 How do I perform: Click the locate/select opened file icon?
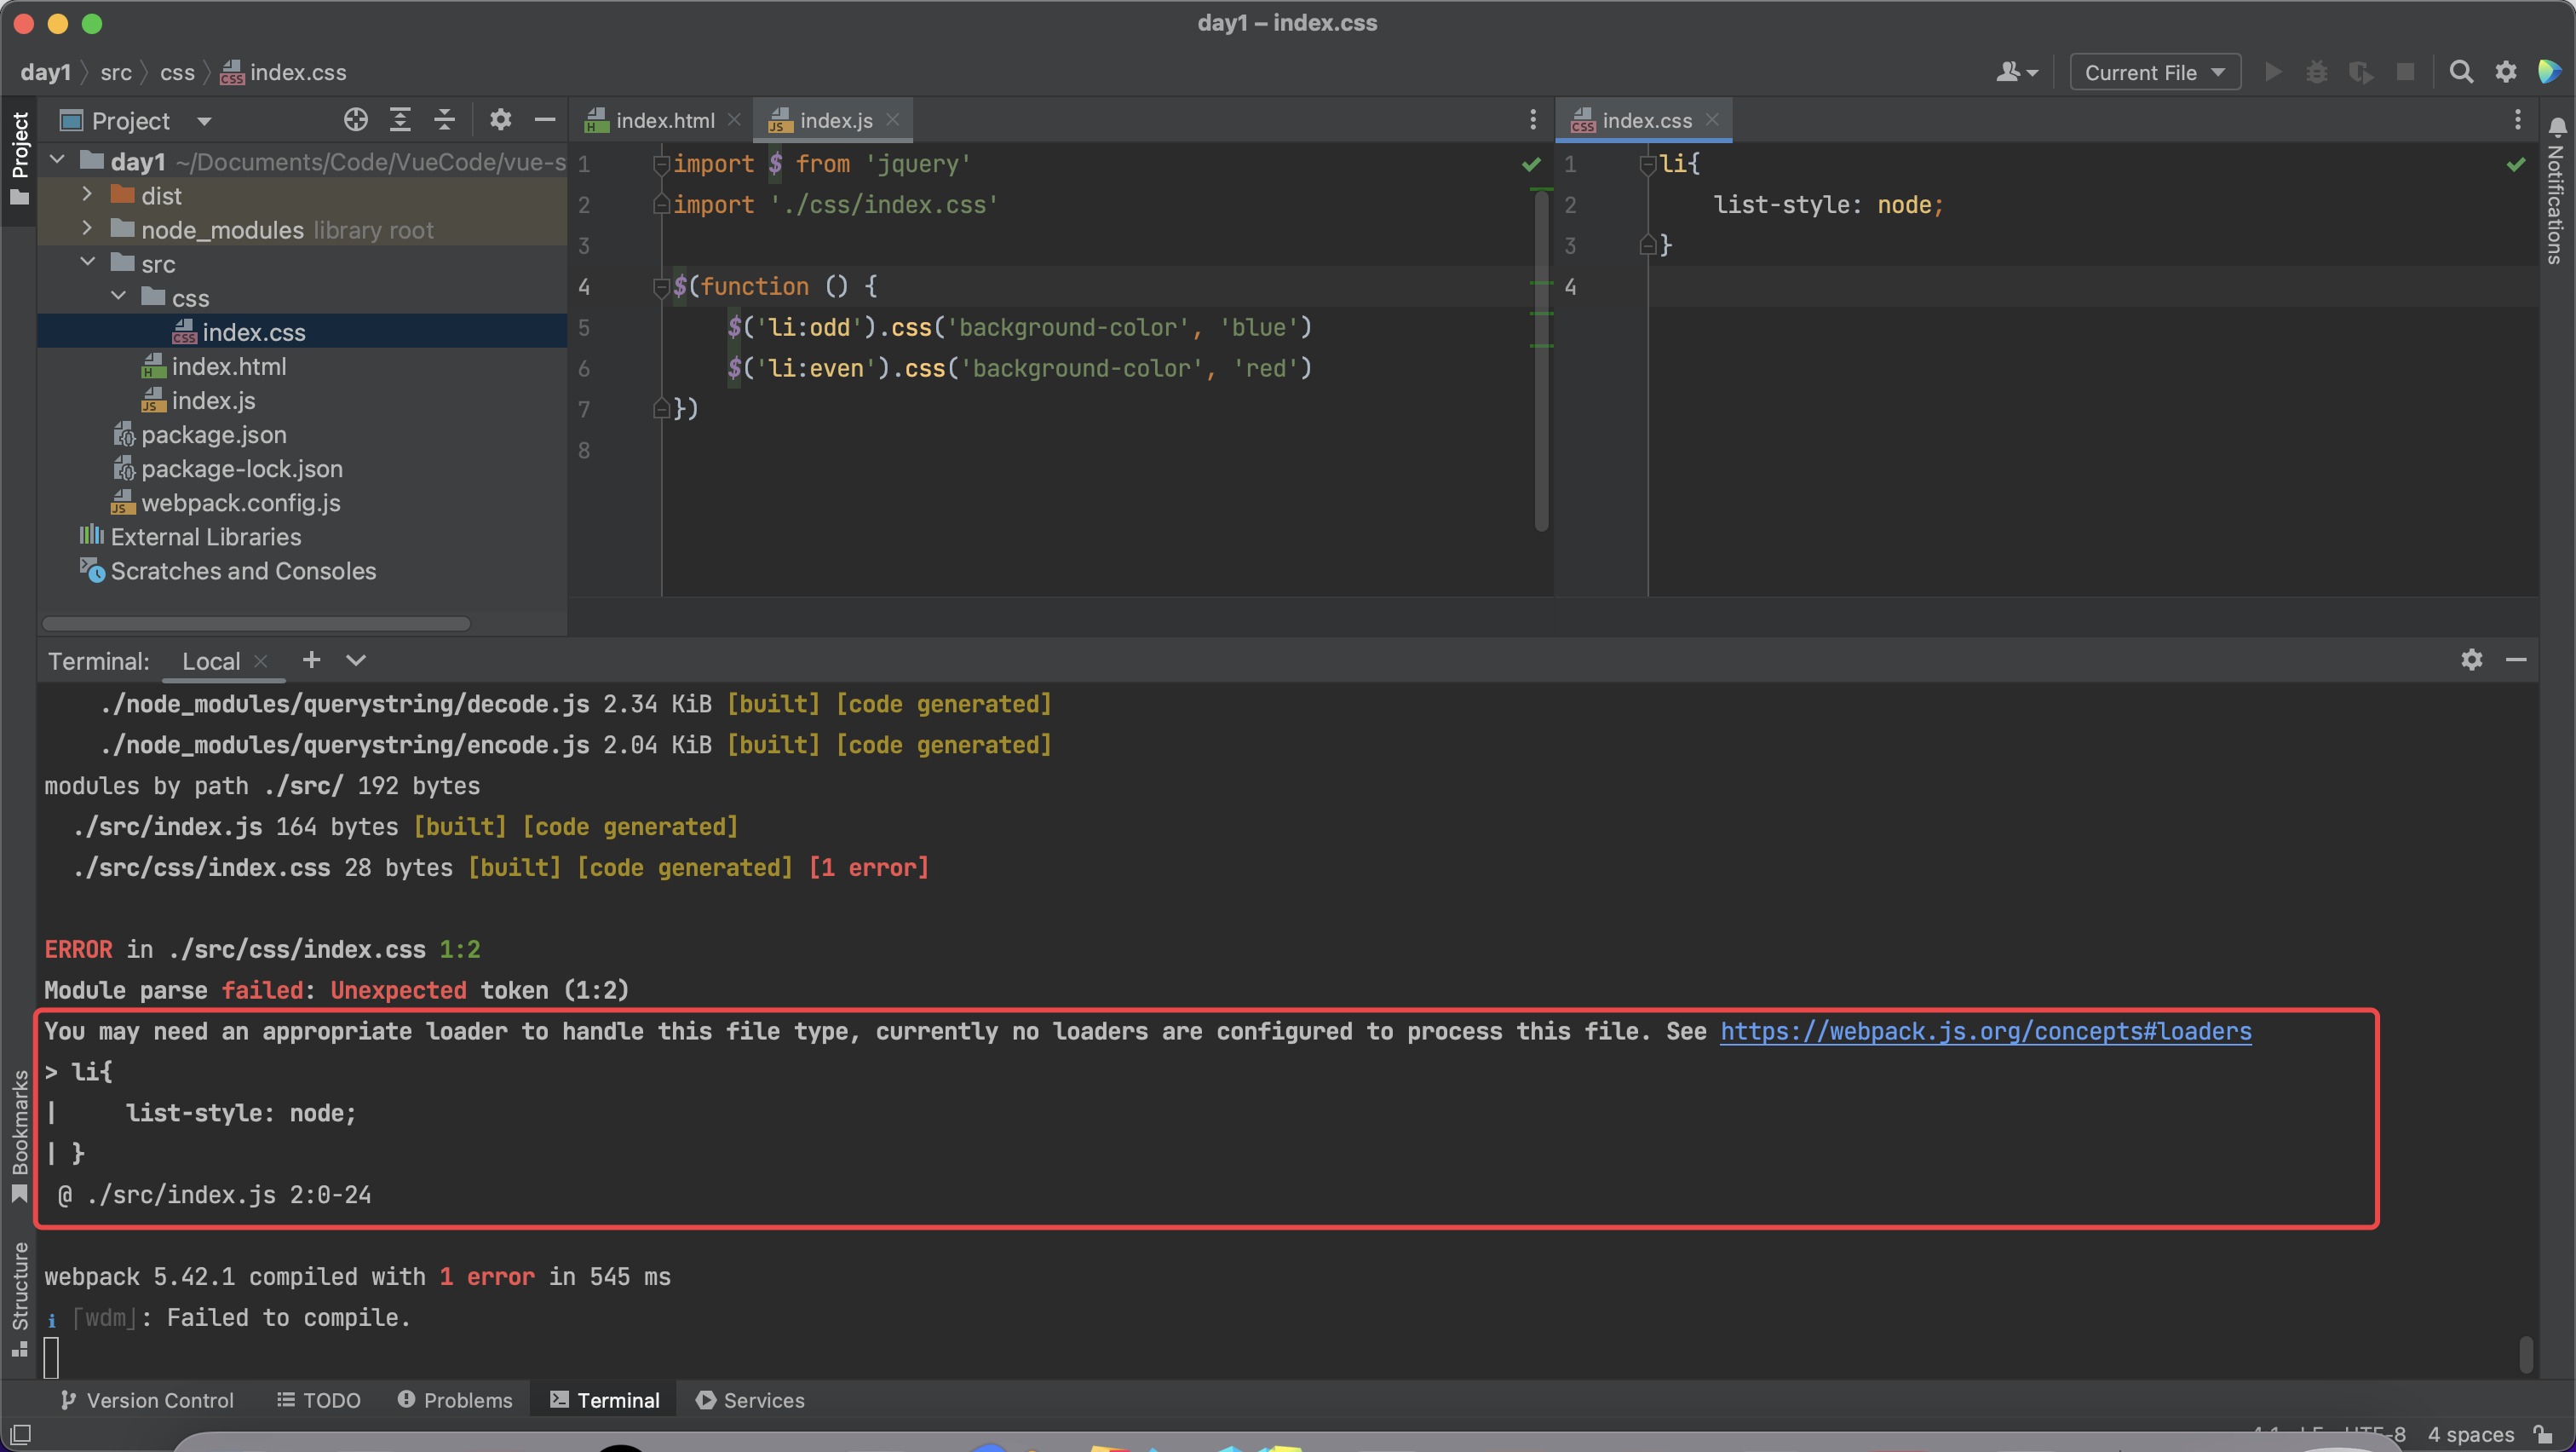(355, 121)
